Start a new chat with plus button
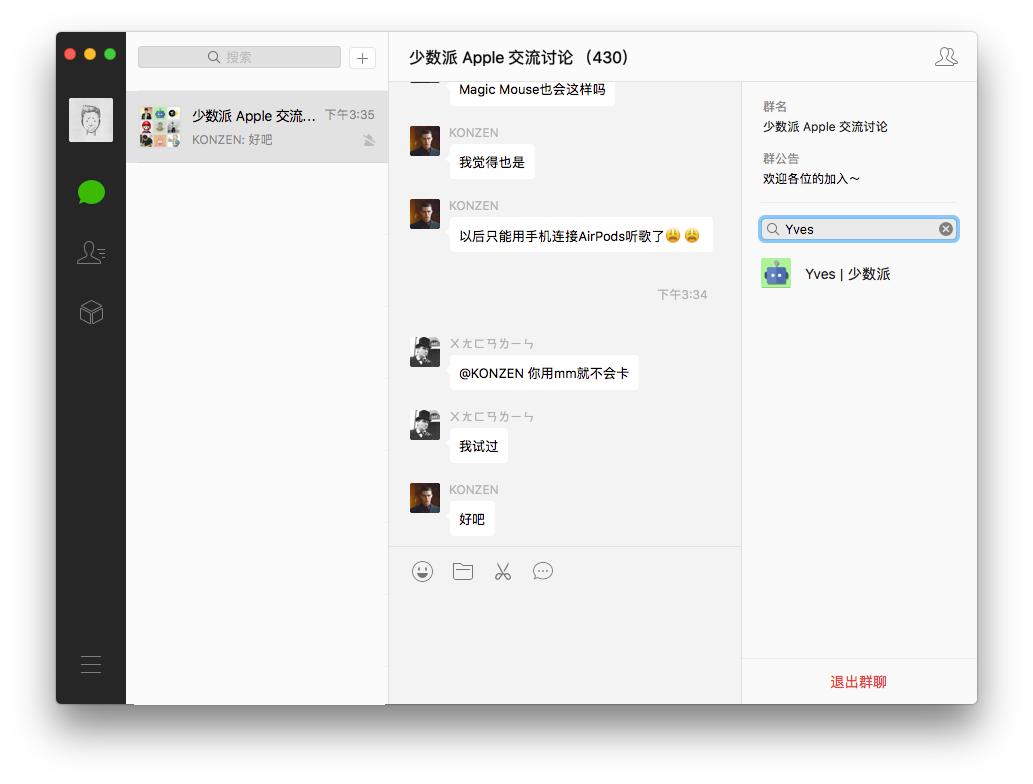Viewport: 1033px width, 784px height. (362, 58)
